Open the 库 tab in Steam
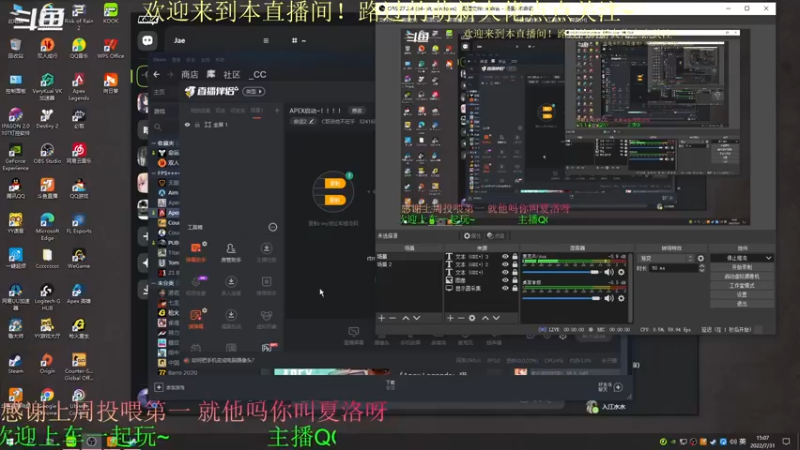The image size is (800, 450). click(x=211, y=74)
